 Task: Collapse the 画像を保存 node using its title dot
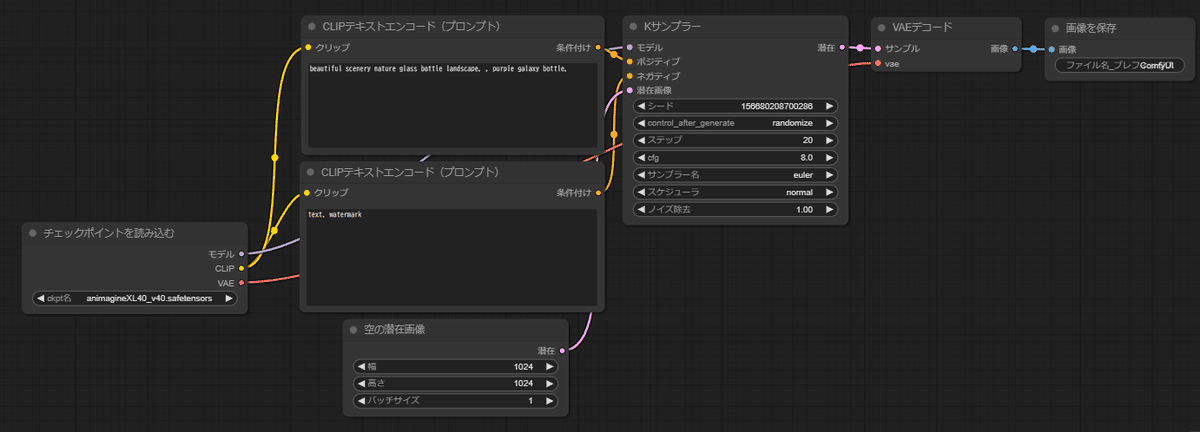(x=1056, y=27)
